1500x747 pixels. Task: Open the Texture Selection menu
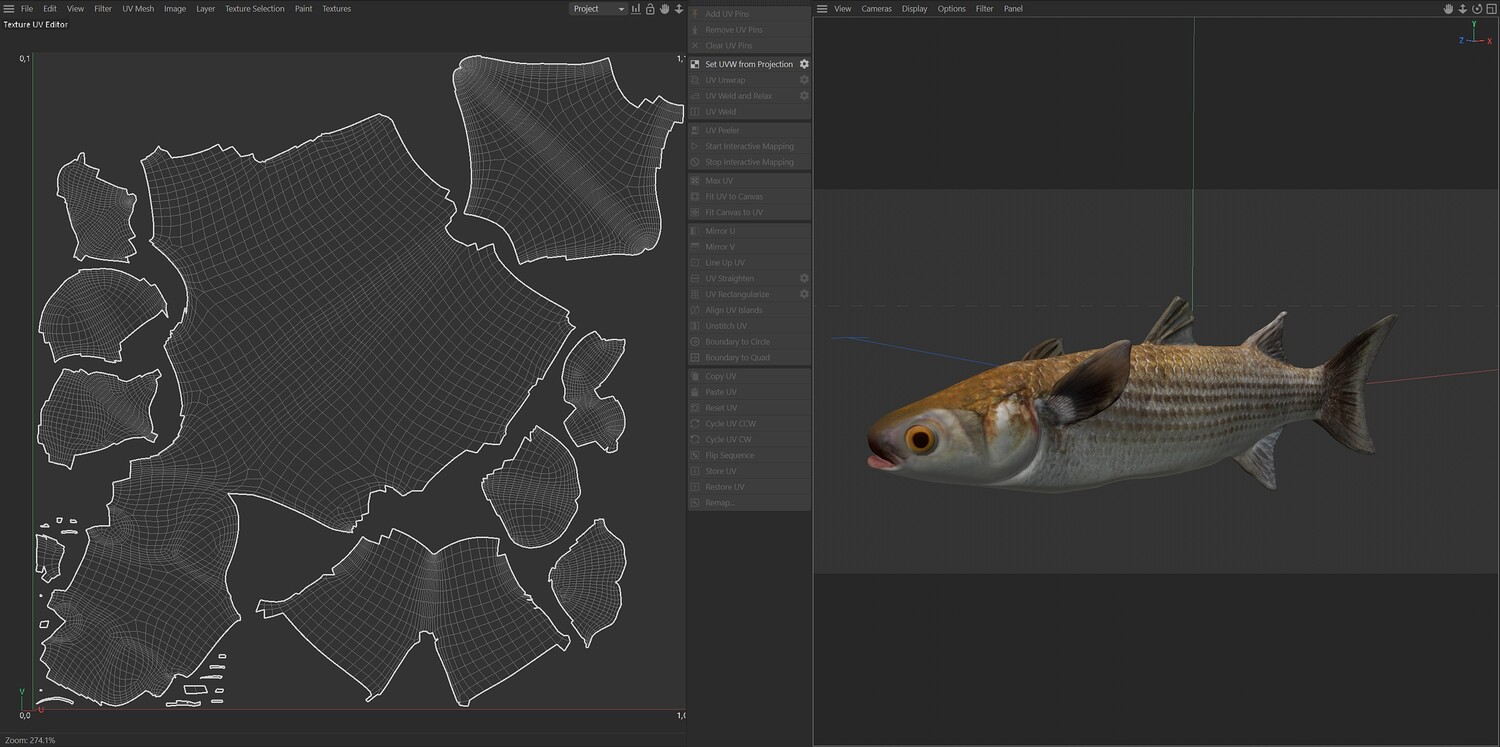[x=254, y=9]
